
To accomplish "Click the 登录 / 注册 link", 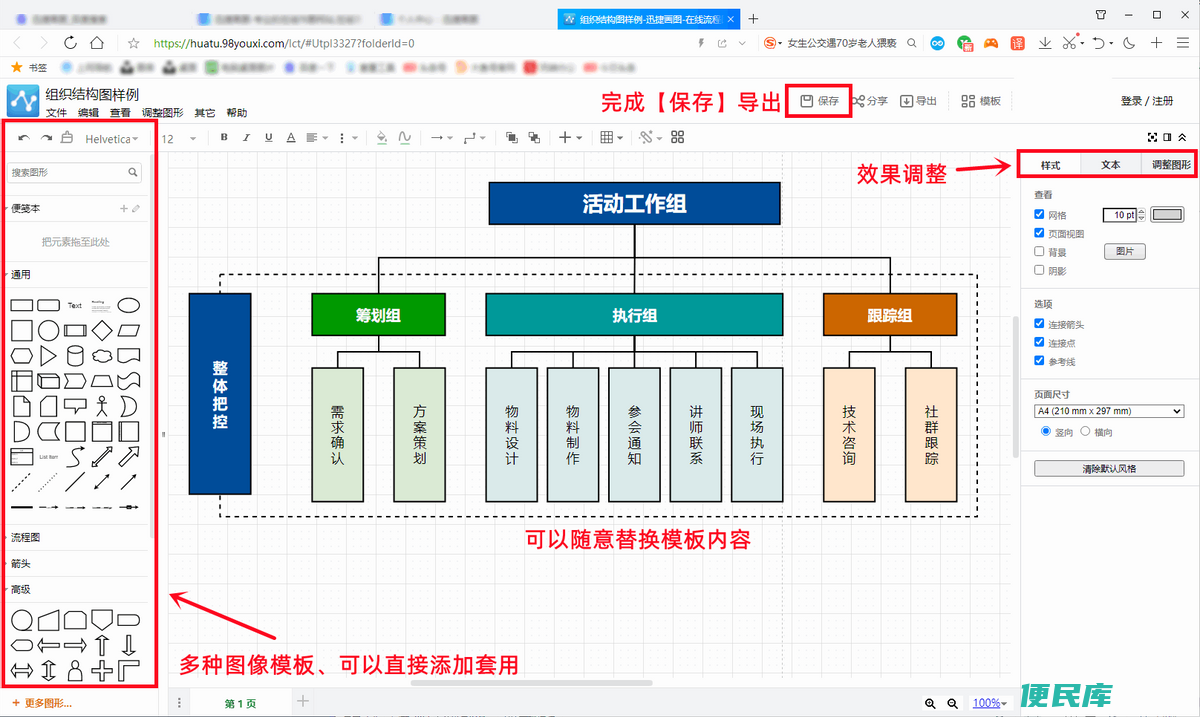I will (1147, 101).
